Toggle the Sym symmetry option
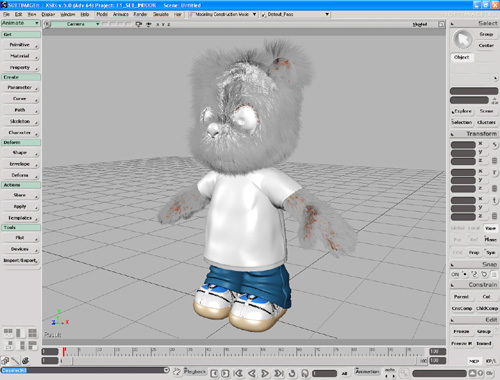Viewport: 500px width, 380px height. tap(490, 252)
